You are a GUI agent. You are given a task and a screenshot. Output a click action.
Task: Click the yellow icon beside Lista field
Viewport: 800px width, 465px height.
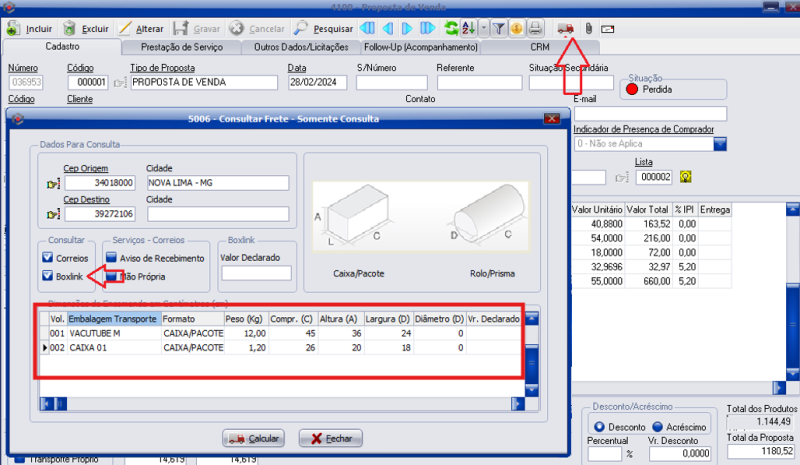click(686, 177)
